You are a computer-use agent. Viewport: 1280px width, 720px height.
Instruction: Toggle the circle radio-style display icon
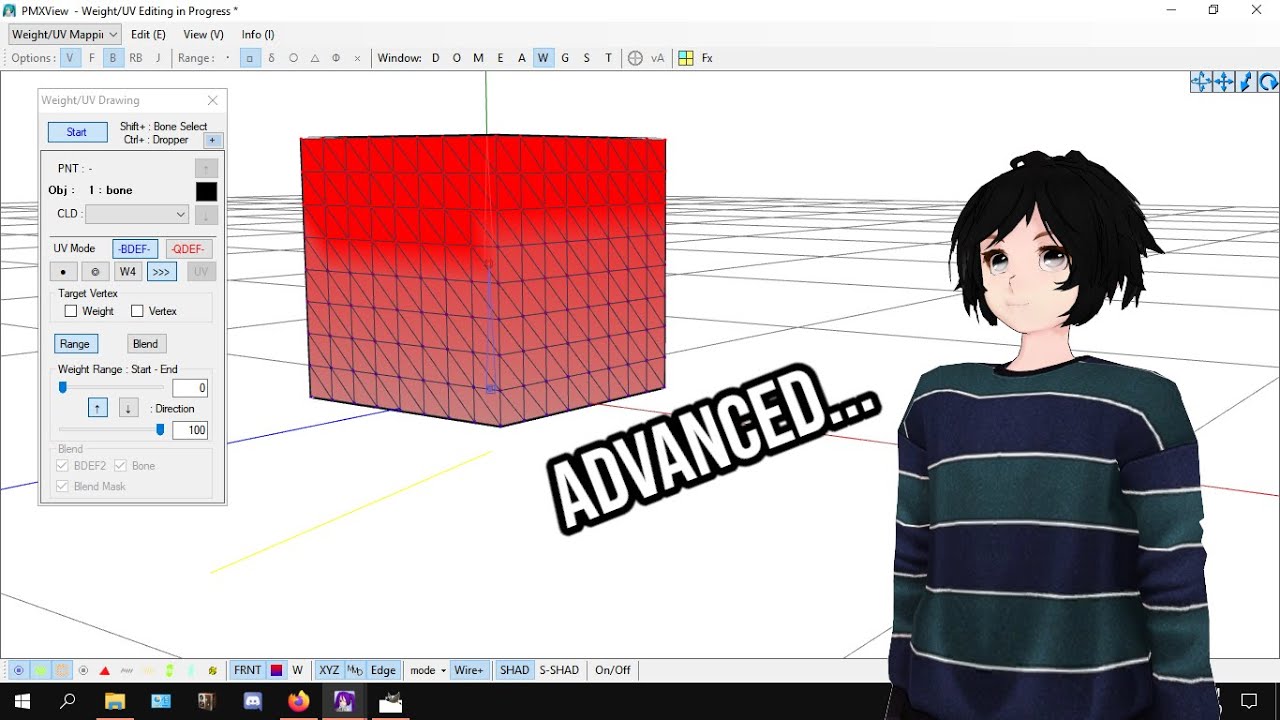click(x=83, y=670)
